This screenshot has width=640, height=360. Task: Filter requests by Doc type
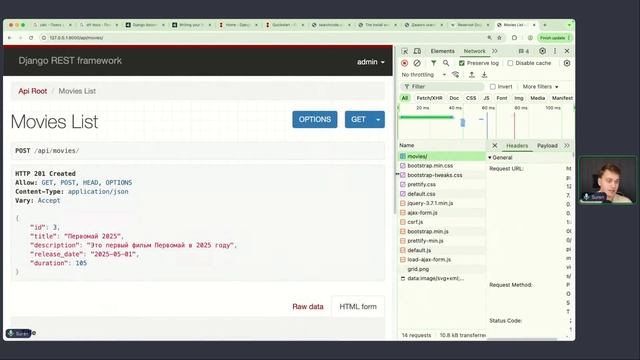click(454, 98)
